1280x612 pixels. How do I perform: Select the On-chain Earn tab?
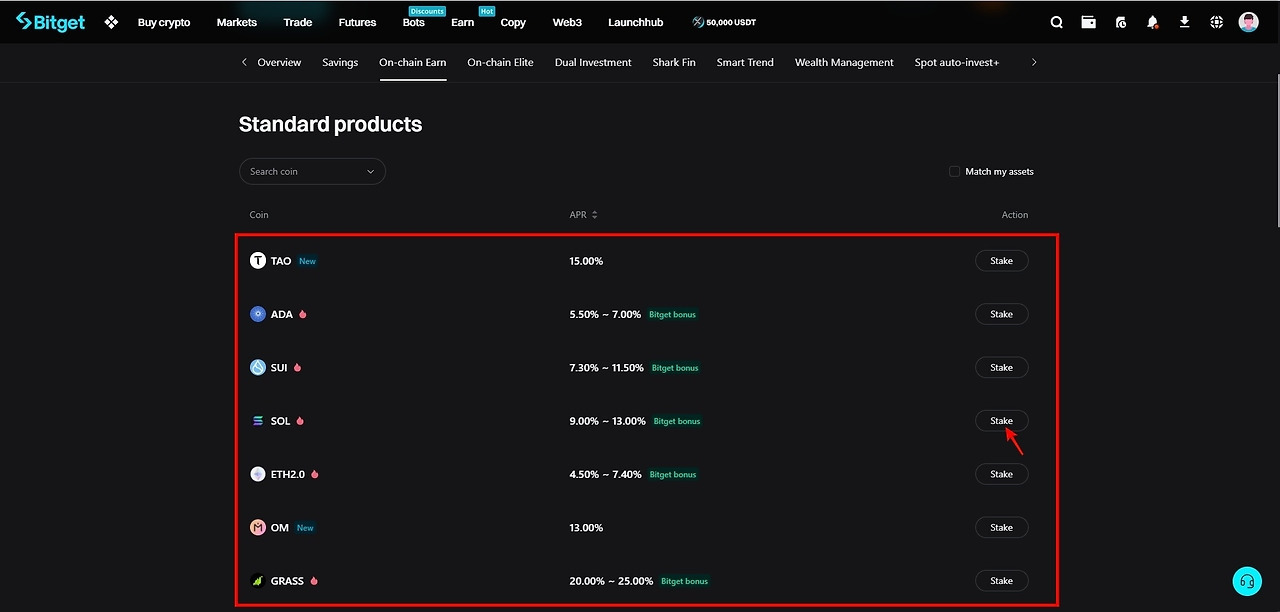(413, 62)
